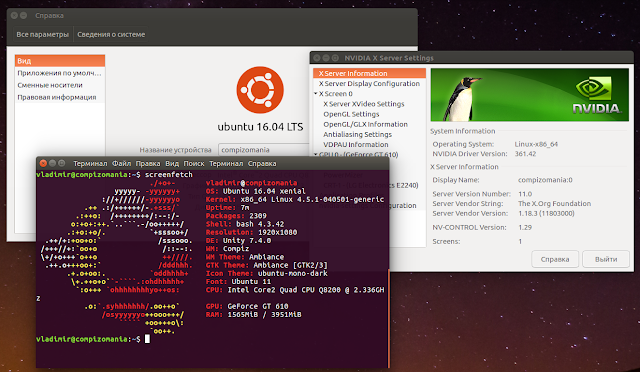Maximize the NVIDIA X Server Settings window
The image size is (640, 372).
(335, 58)
